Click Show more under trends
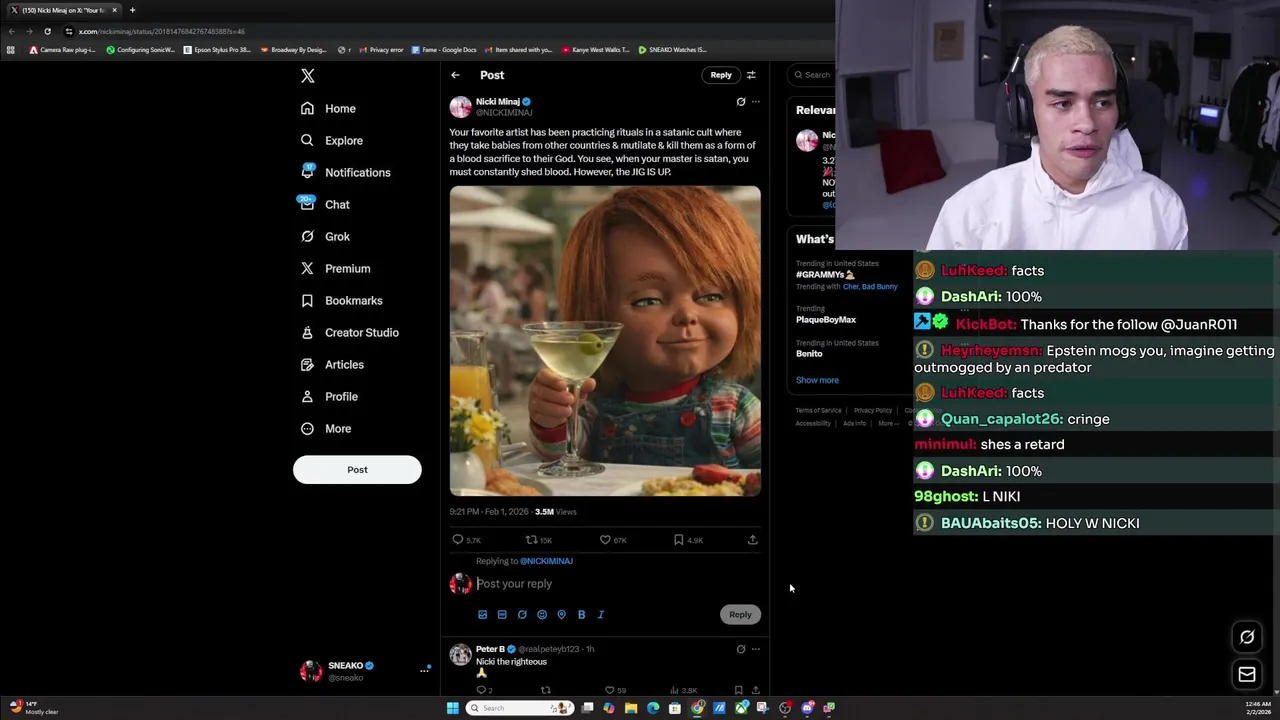Viewport: 1280px width, 720px height. [x=817, y=380]
